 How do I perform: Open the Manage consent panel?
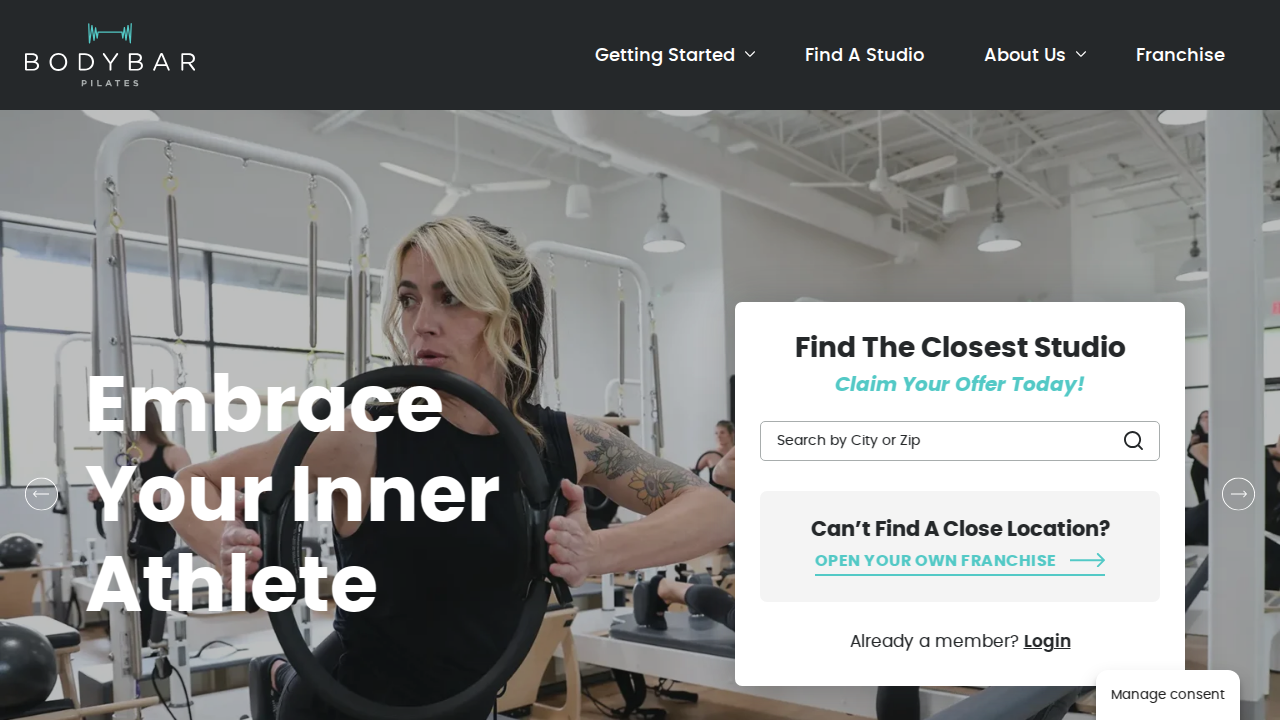point(1168,694)
